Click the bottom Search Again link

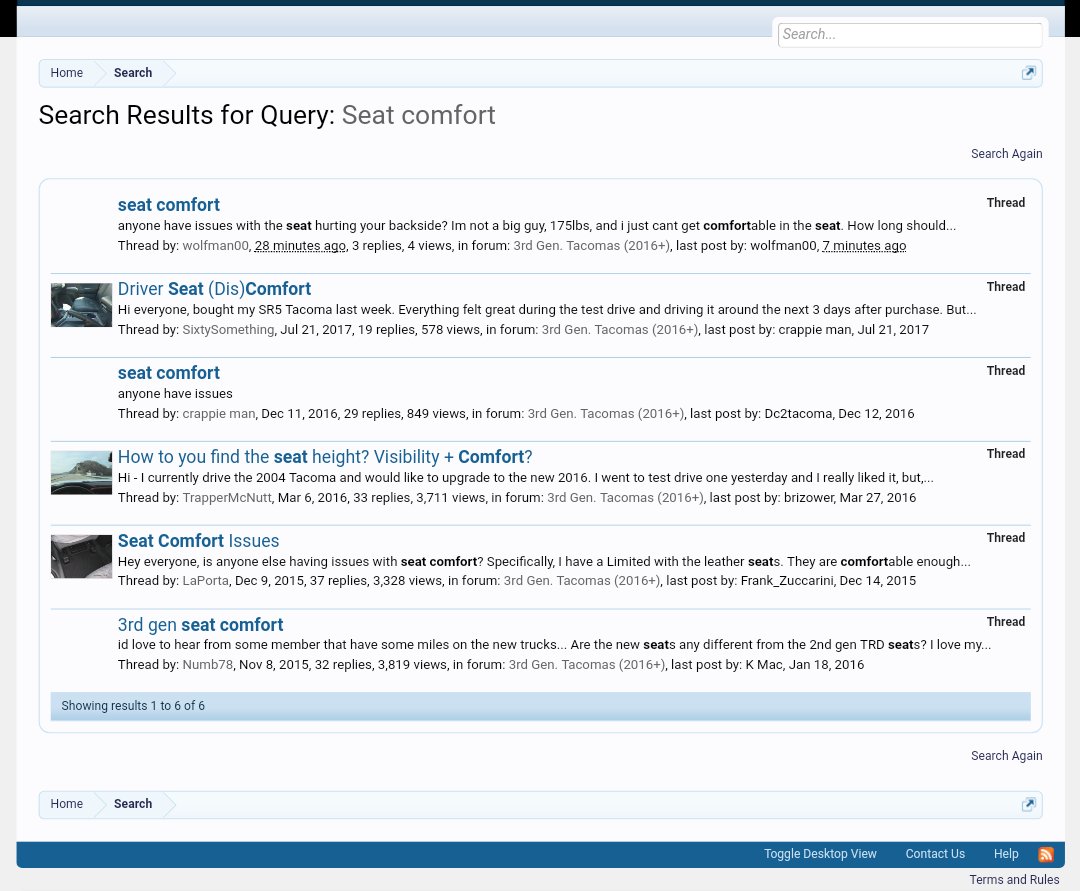pos(1006,755)
